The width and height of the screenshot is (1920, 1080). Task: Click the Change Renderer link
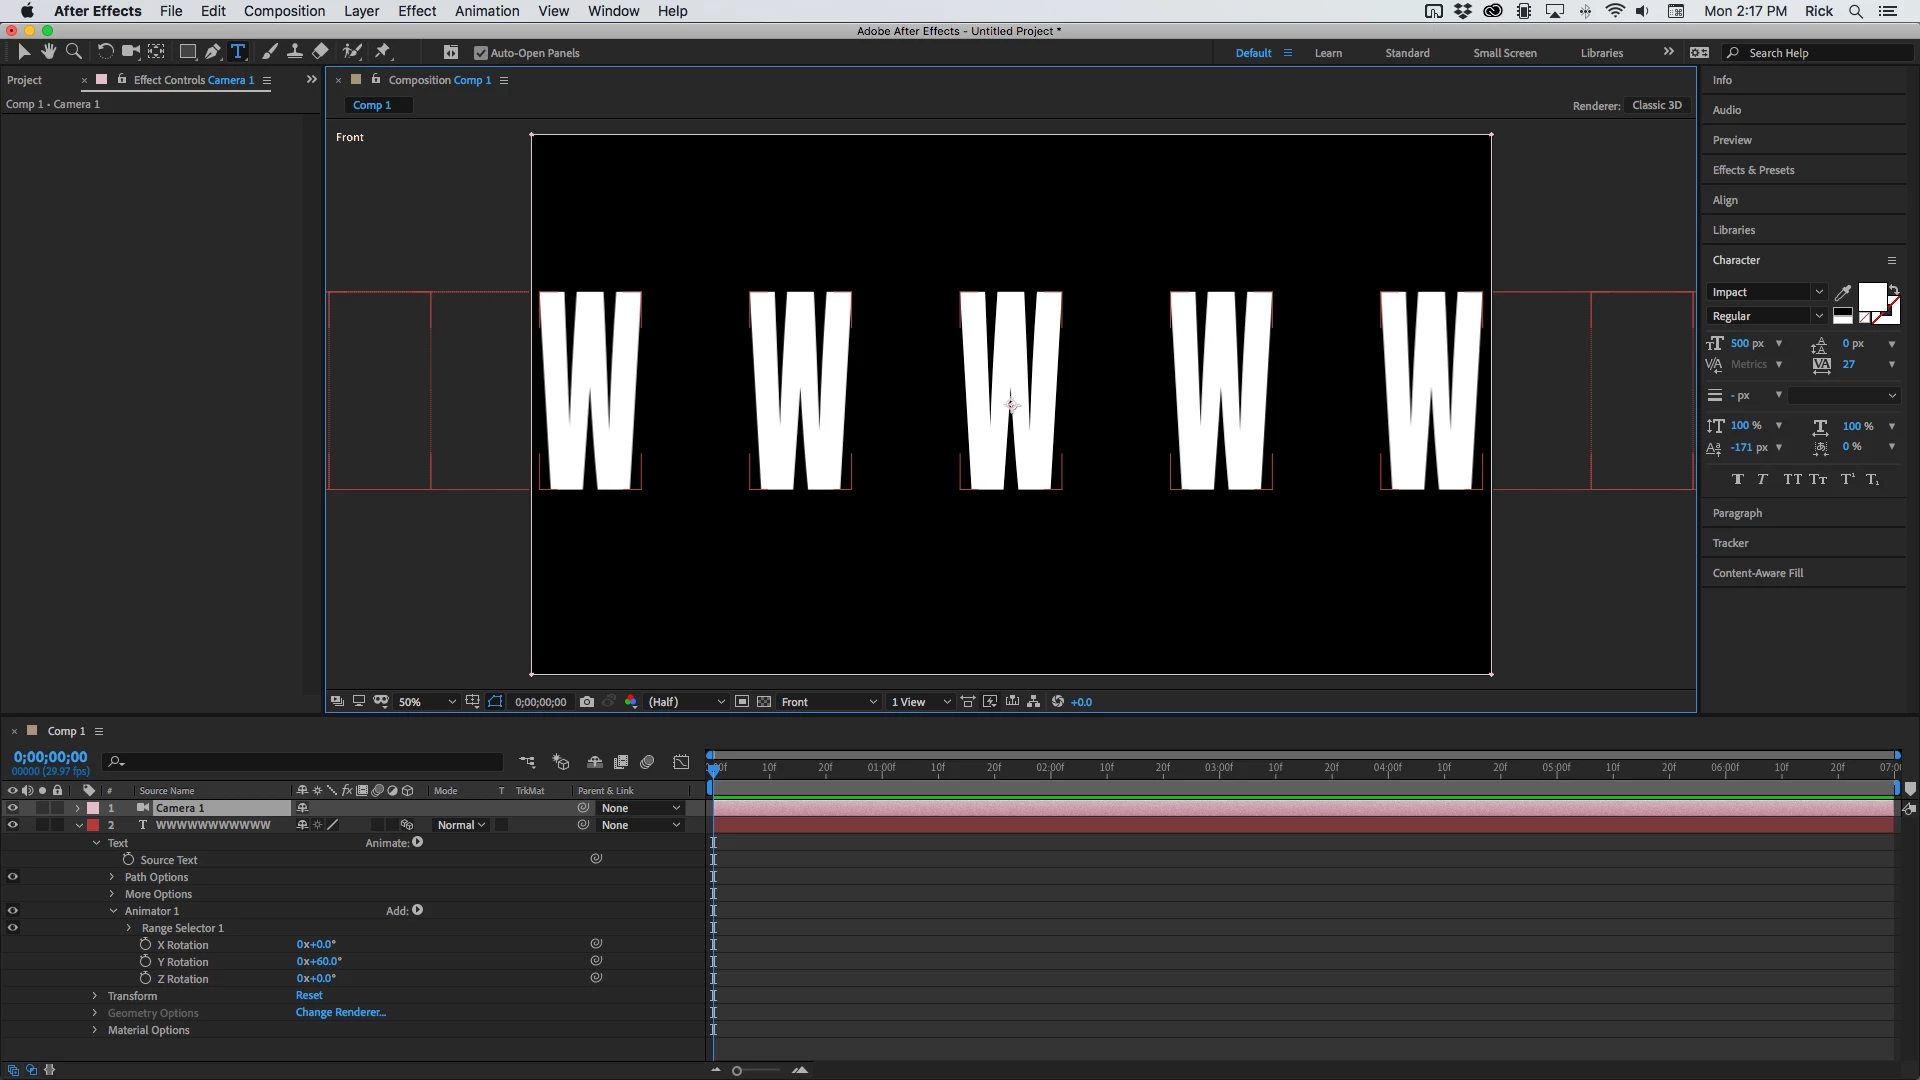point(340,1013)
